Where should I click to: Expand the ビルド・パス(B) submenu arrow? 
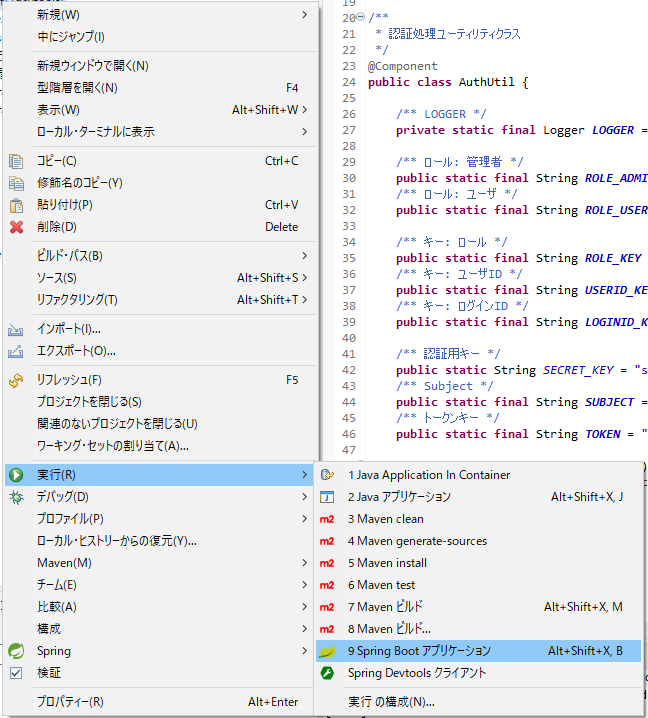coord(305,256)
